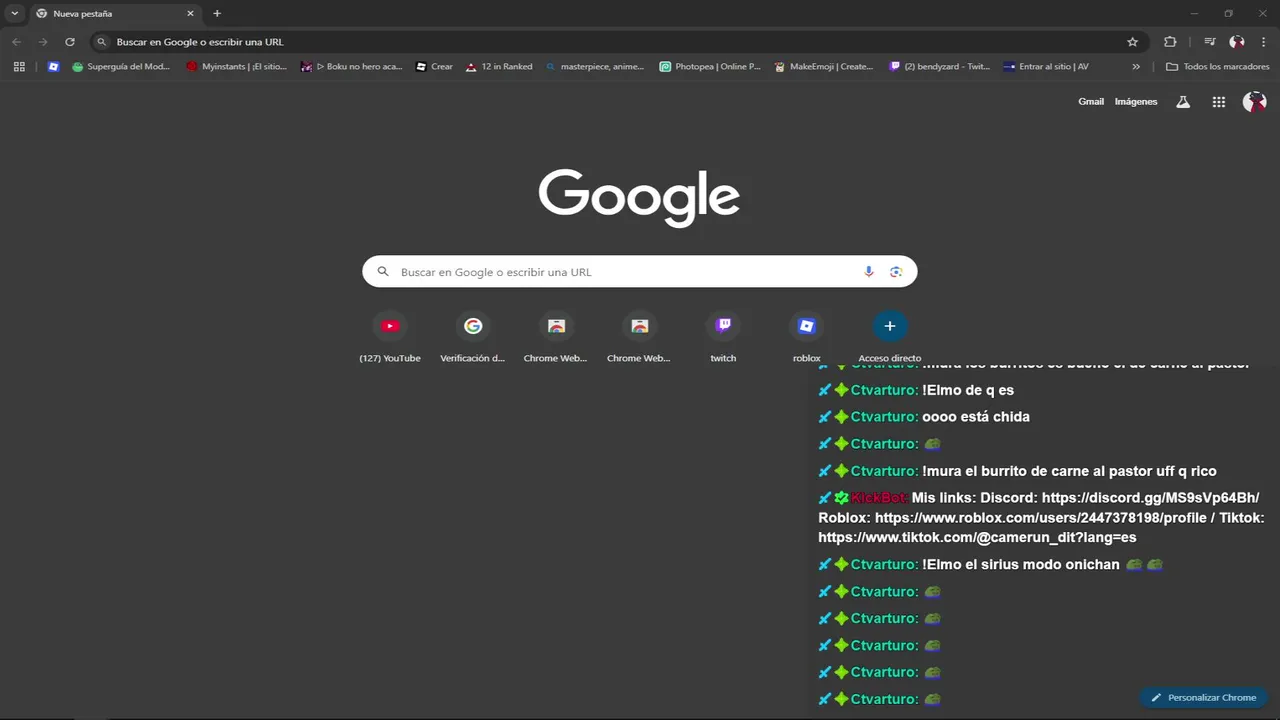Open the Crear bookmark

point(435,67)
